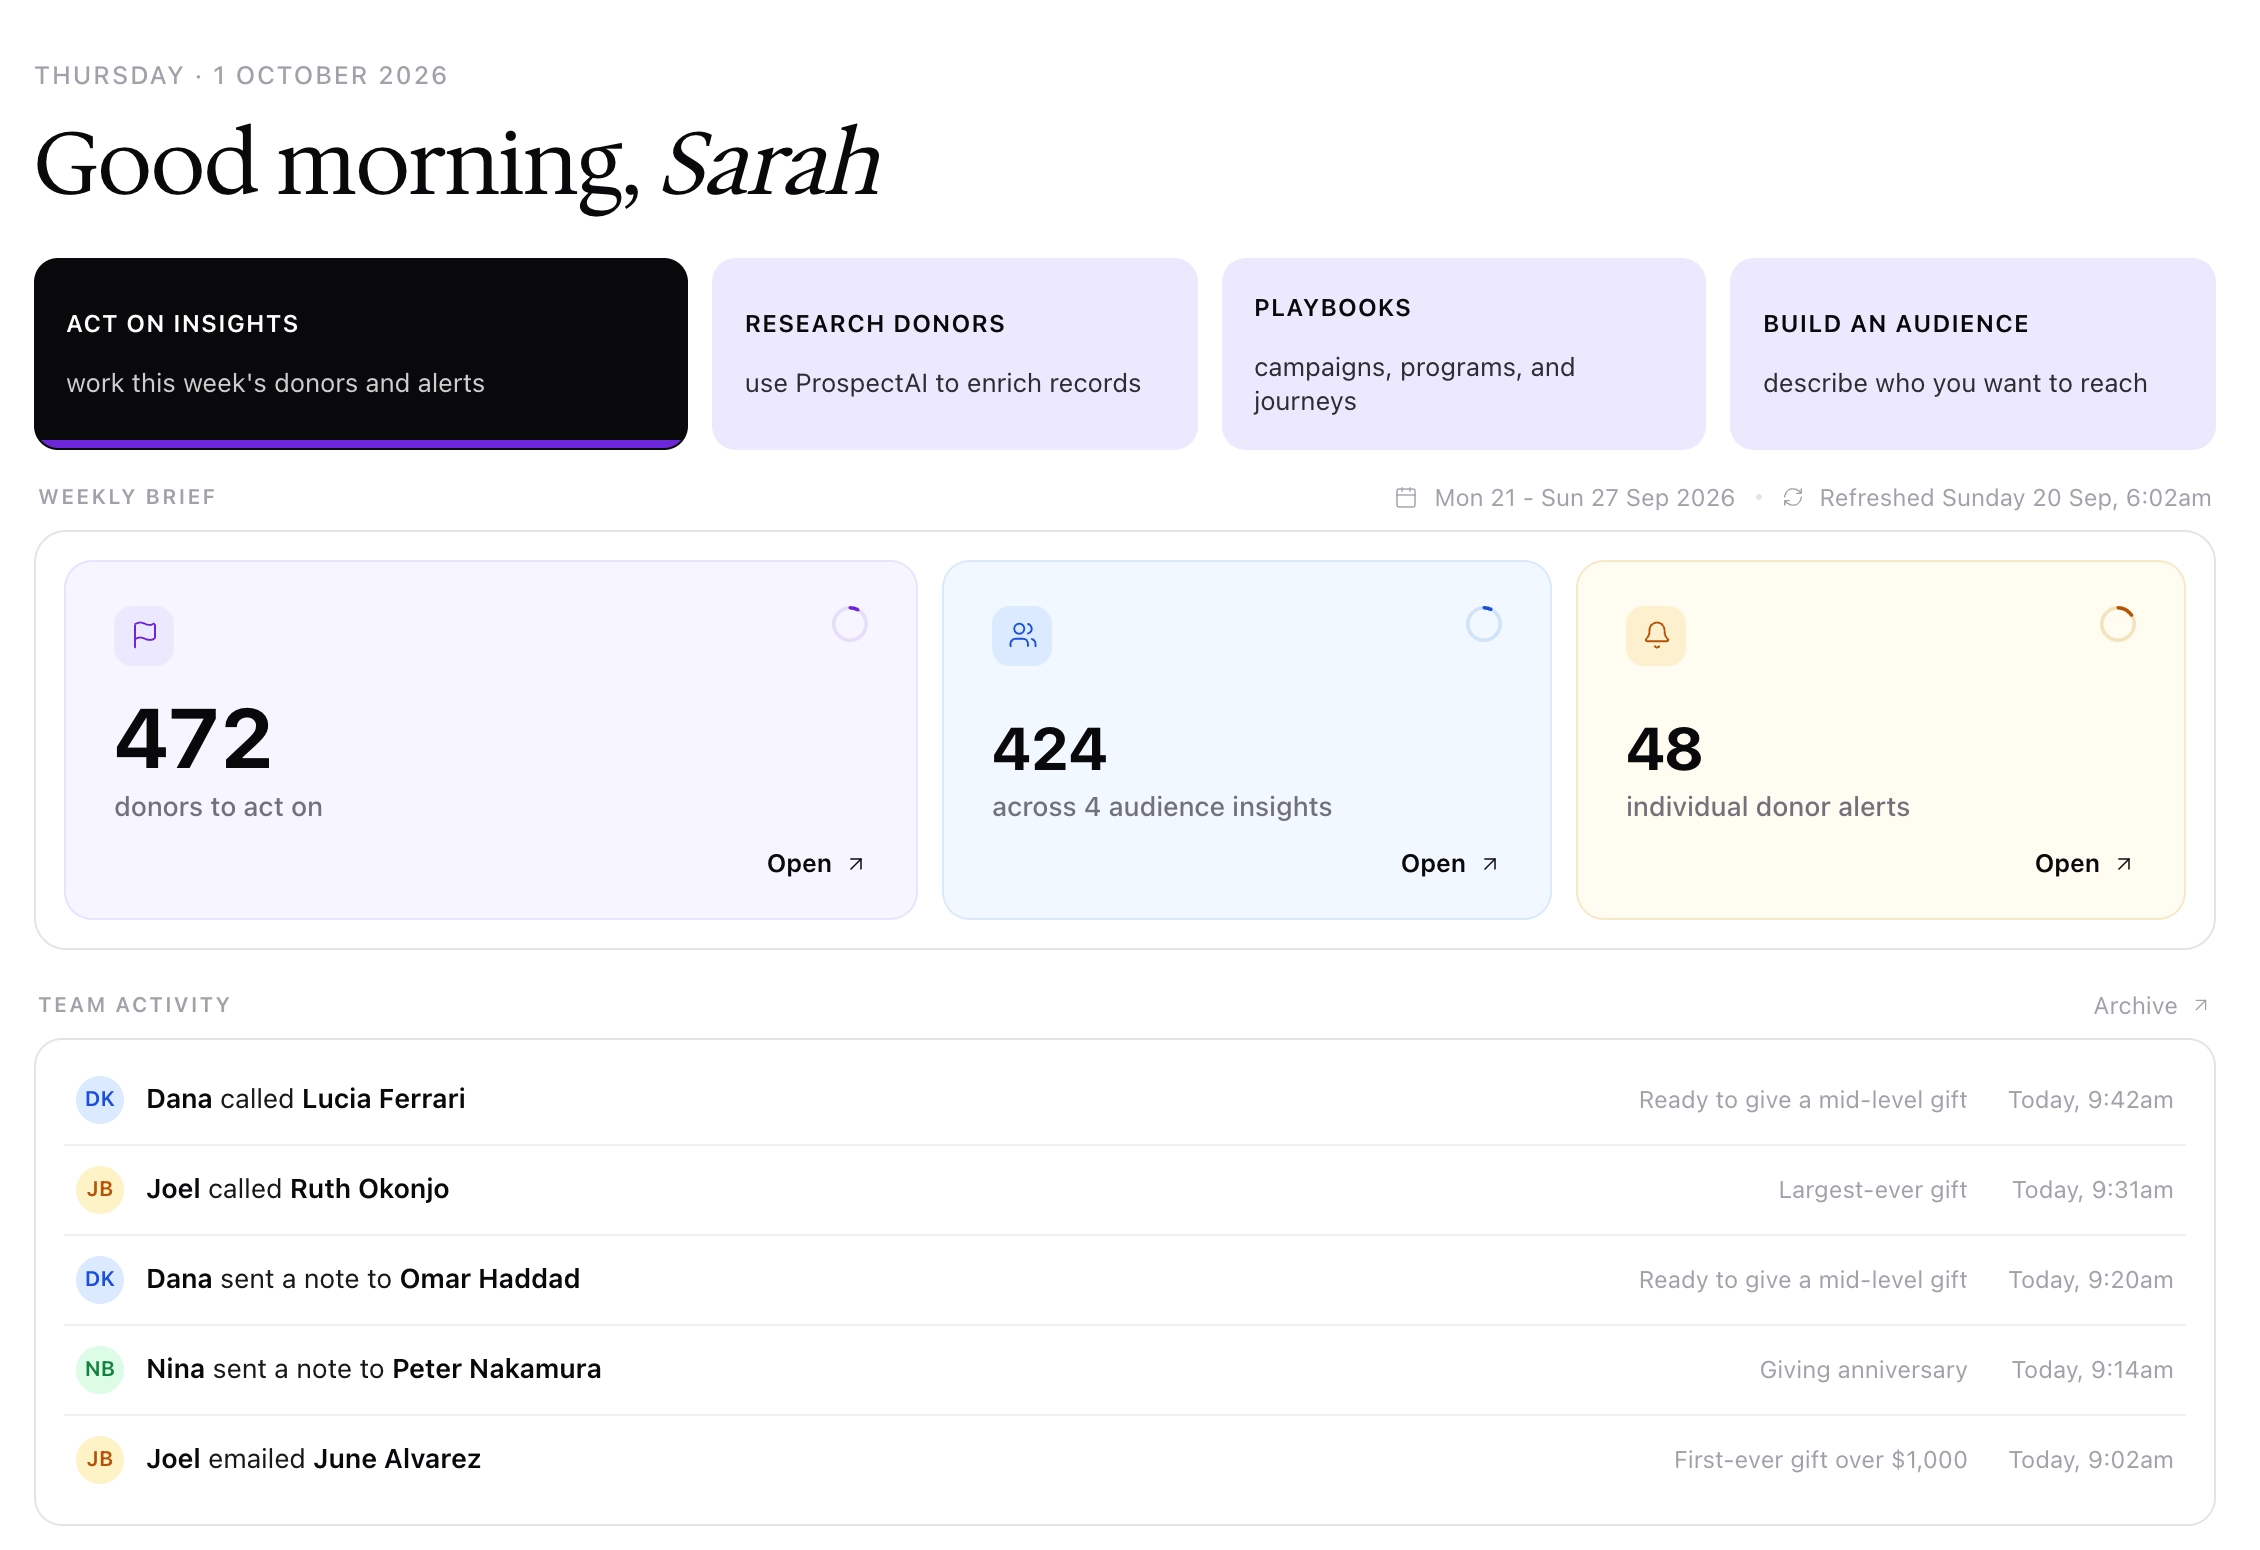Click the people icon on audience insights card
Screen dimensions: 2260x1550
point(1022,635)
